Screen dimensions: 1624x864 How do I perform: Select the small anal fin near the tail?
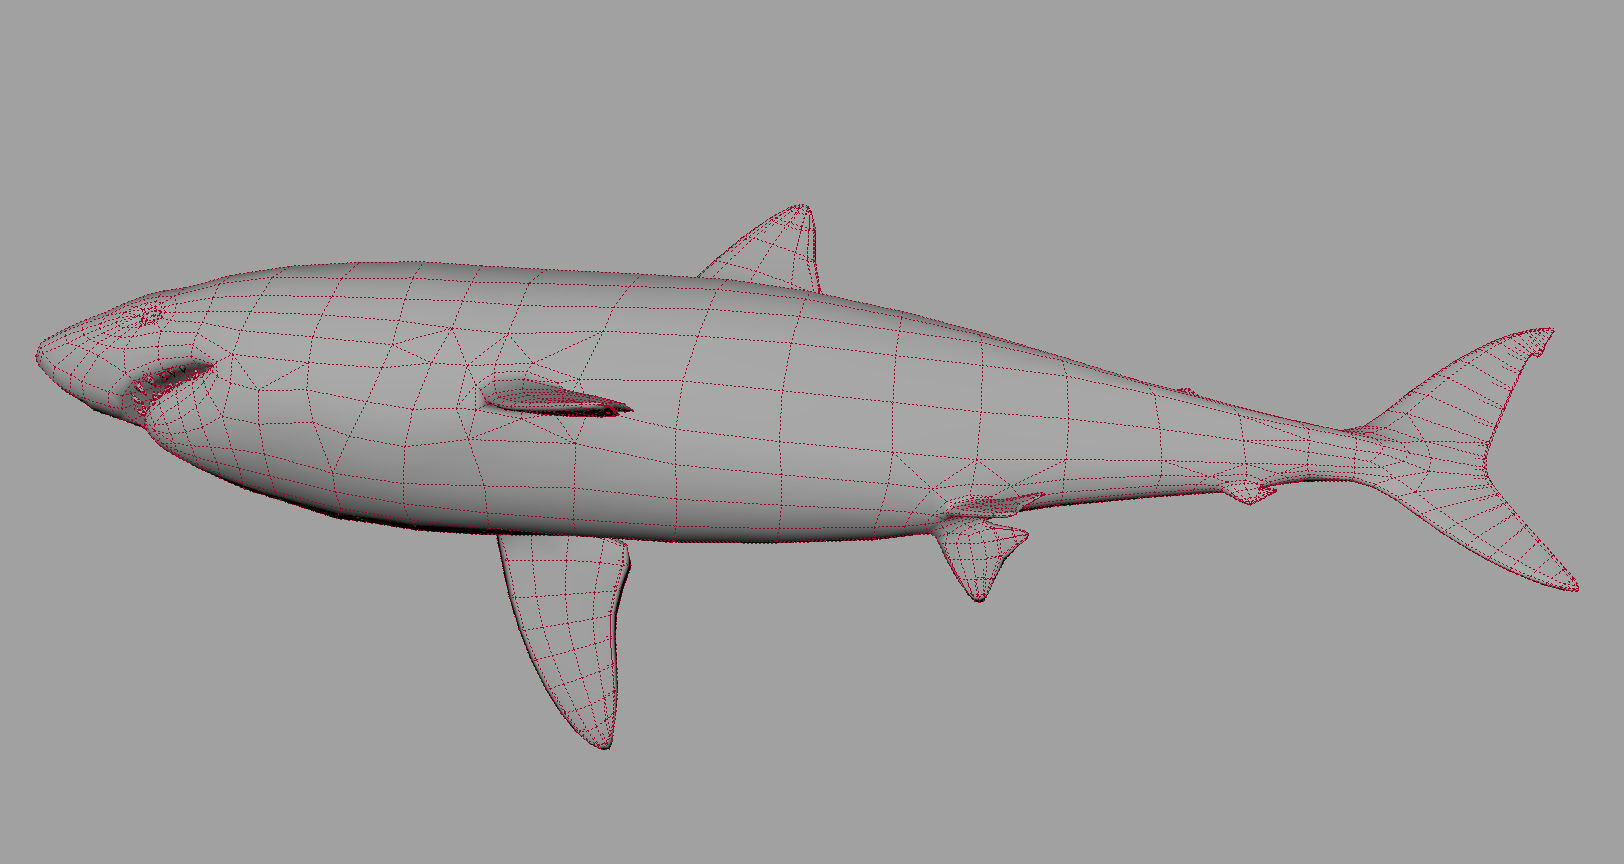coord(1249,490)
